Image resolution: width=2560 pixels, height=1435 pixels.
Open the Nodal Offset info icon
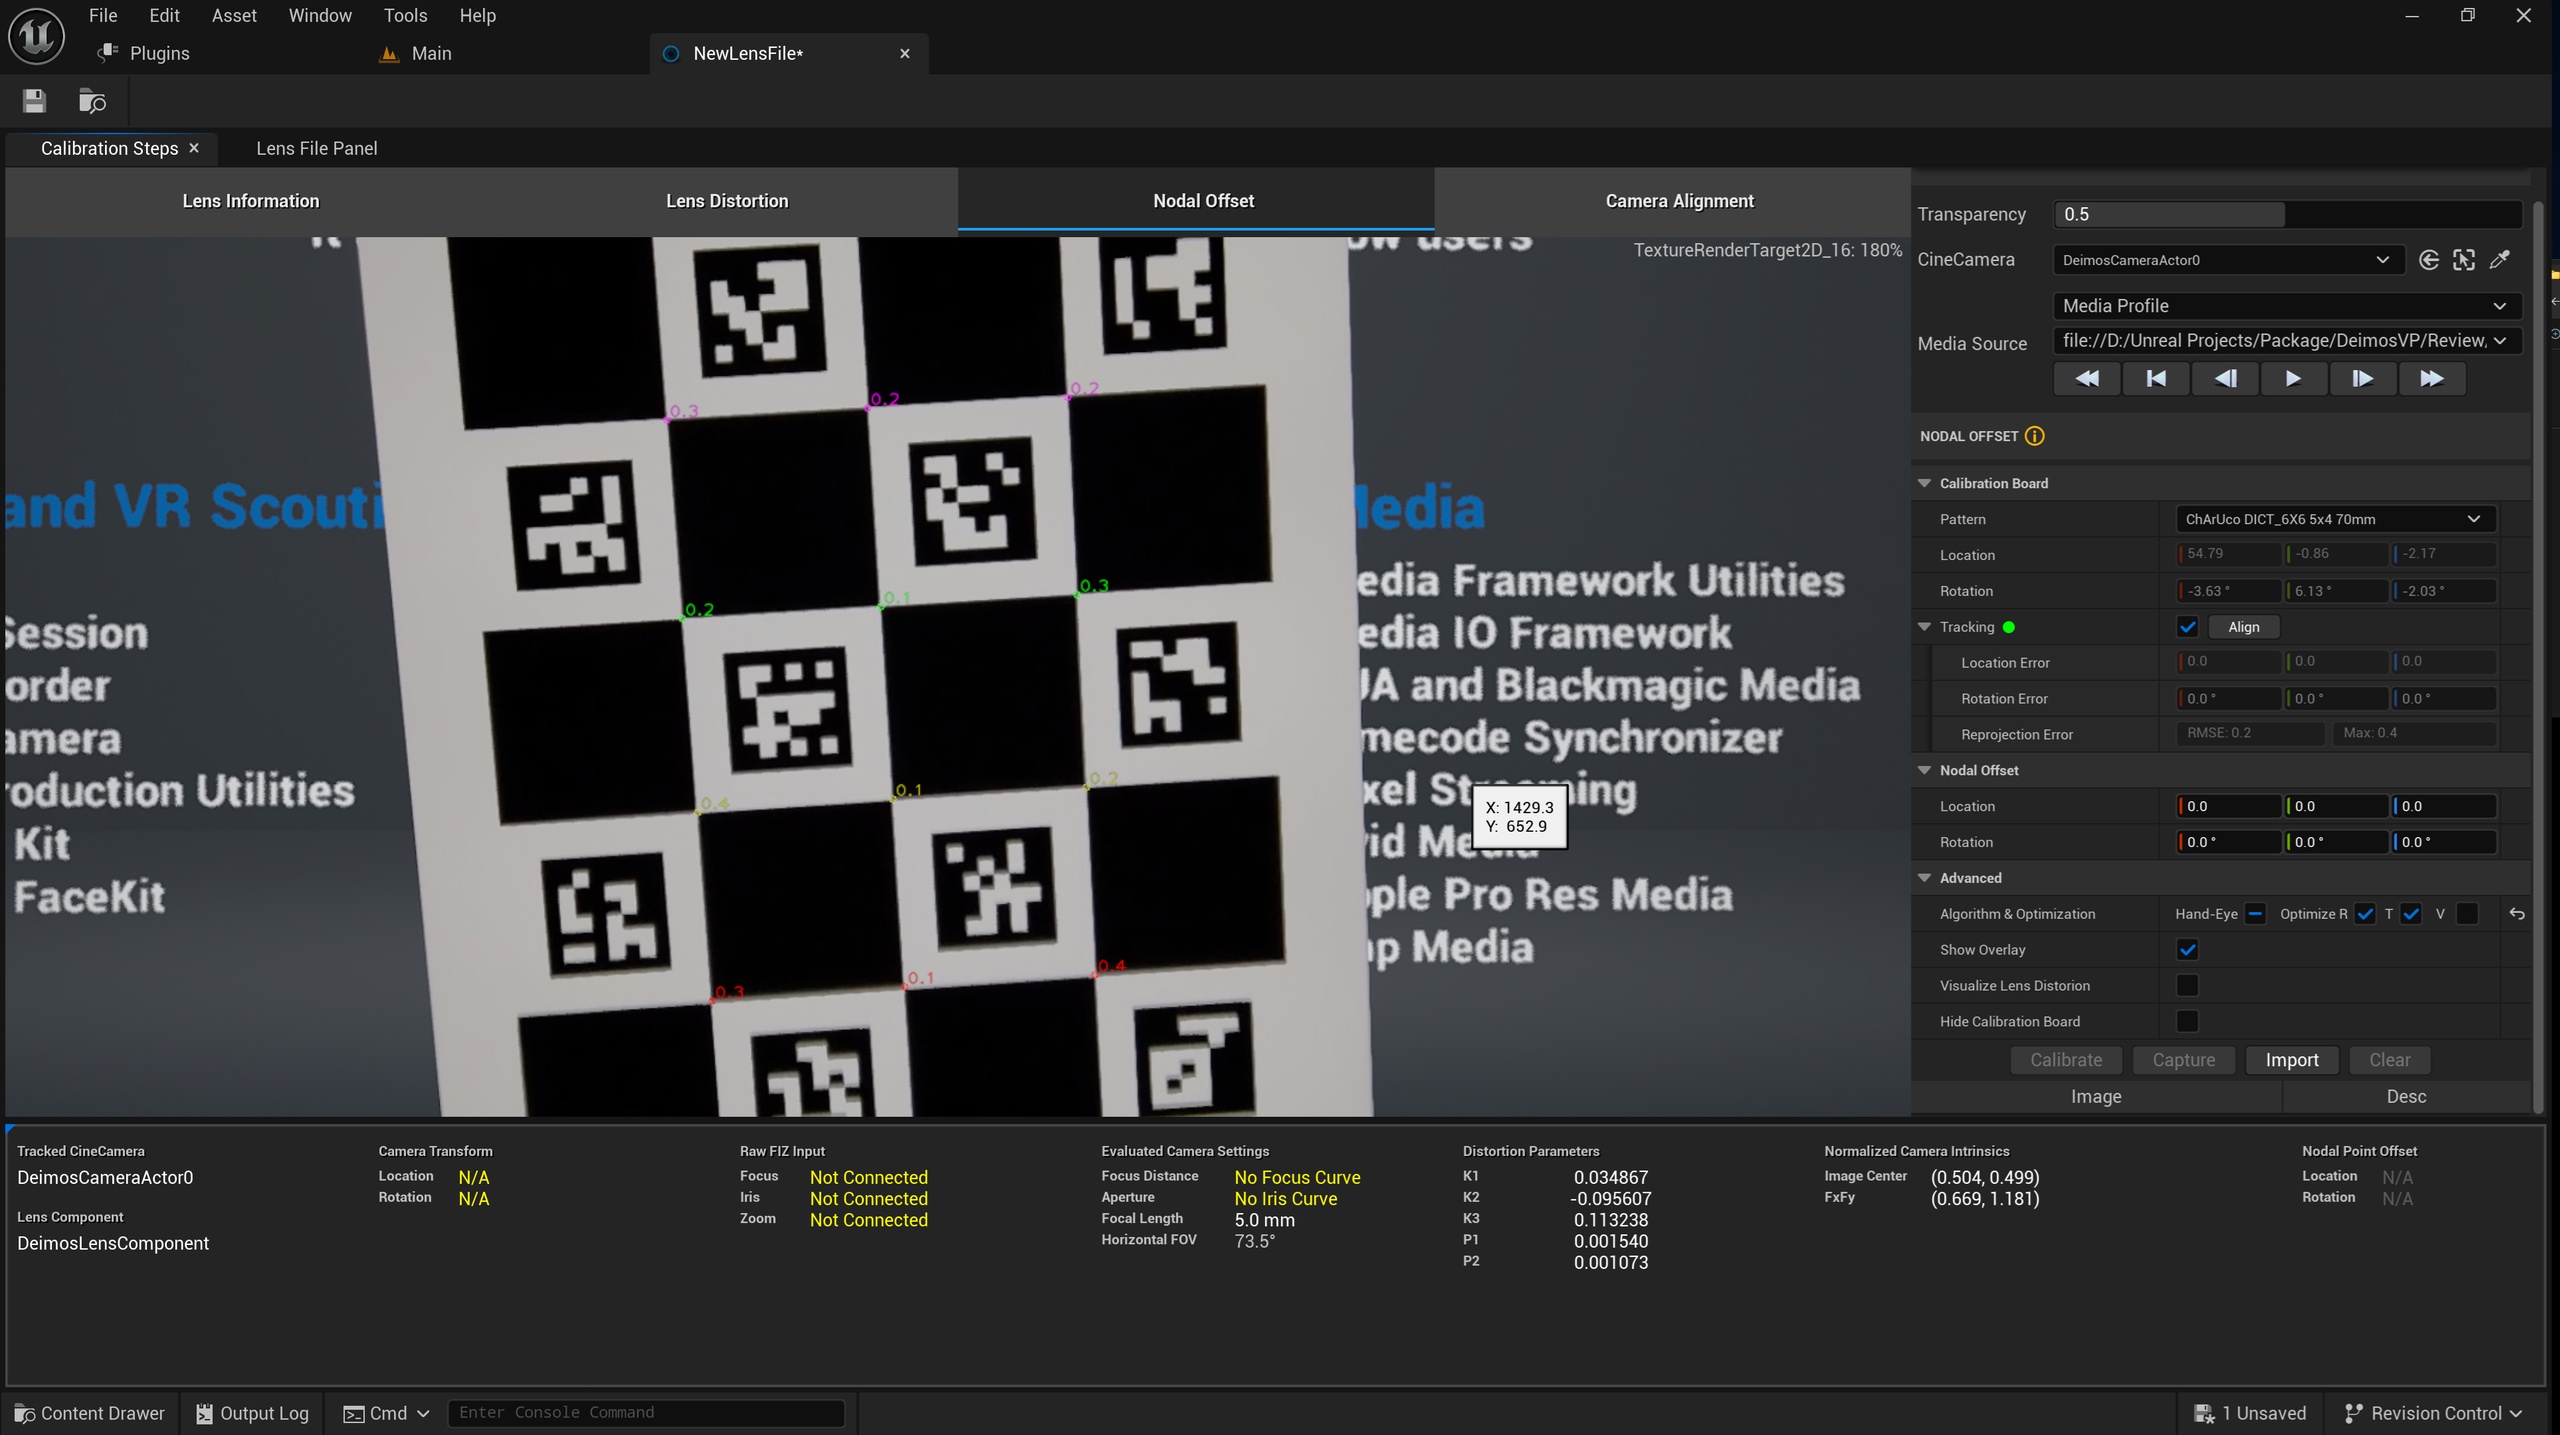pyautogui.click(x=2035, y=436)
